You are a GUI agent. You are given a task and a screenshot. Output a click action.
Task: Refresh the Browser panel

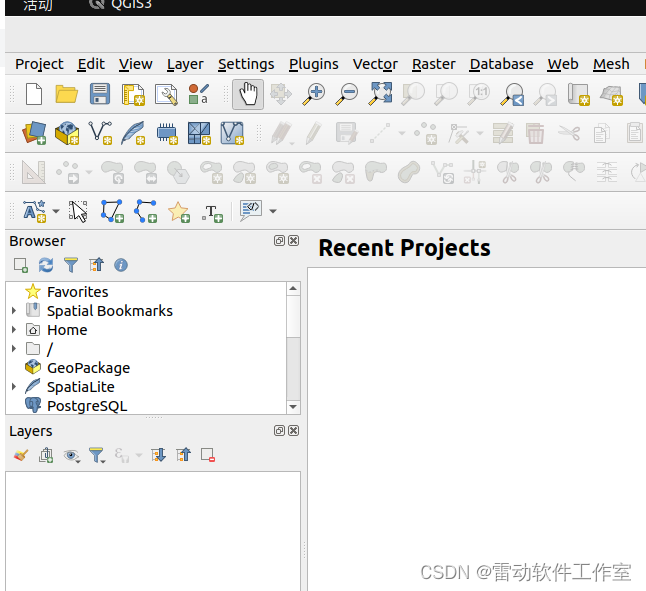pyautogui.click(x=46, y=265)
